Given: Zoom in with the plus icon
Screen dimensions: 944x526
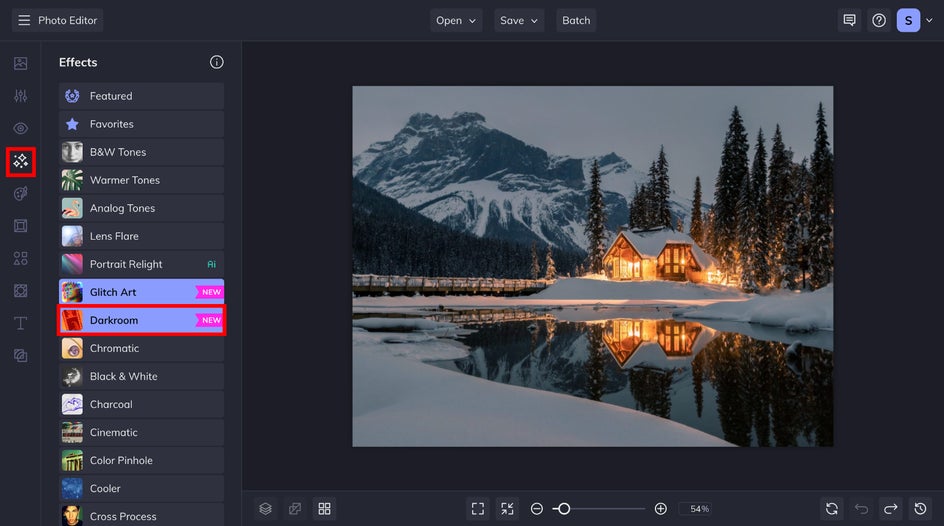Looking at the screenshot, I should click(x=660, y=509).
